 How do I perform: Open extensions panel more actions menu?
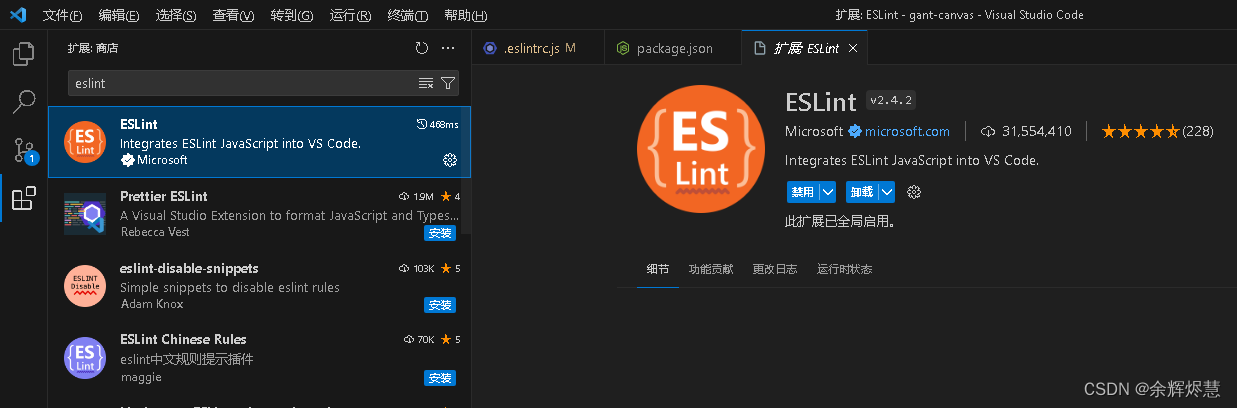click(448, 48)
